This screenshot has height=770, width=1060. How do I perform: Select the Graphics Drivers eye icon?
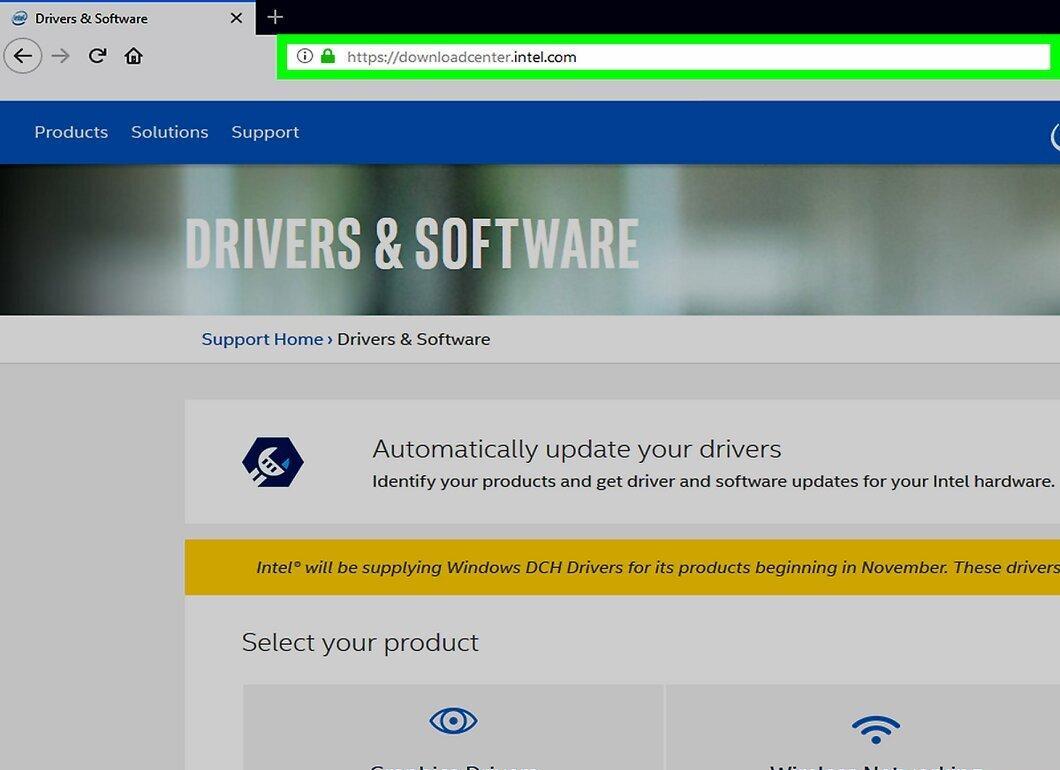coord(454,721)
